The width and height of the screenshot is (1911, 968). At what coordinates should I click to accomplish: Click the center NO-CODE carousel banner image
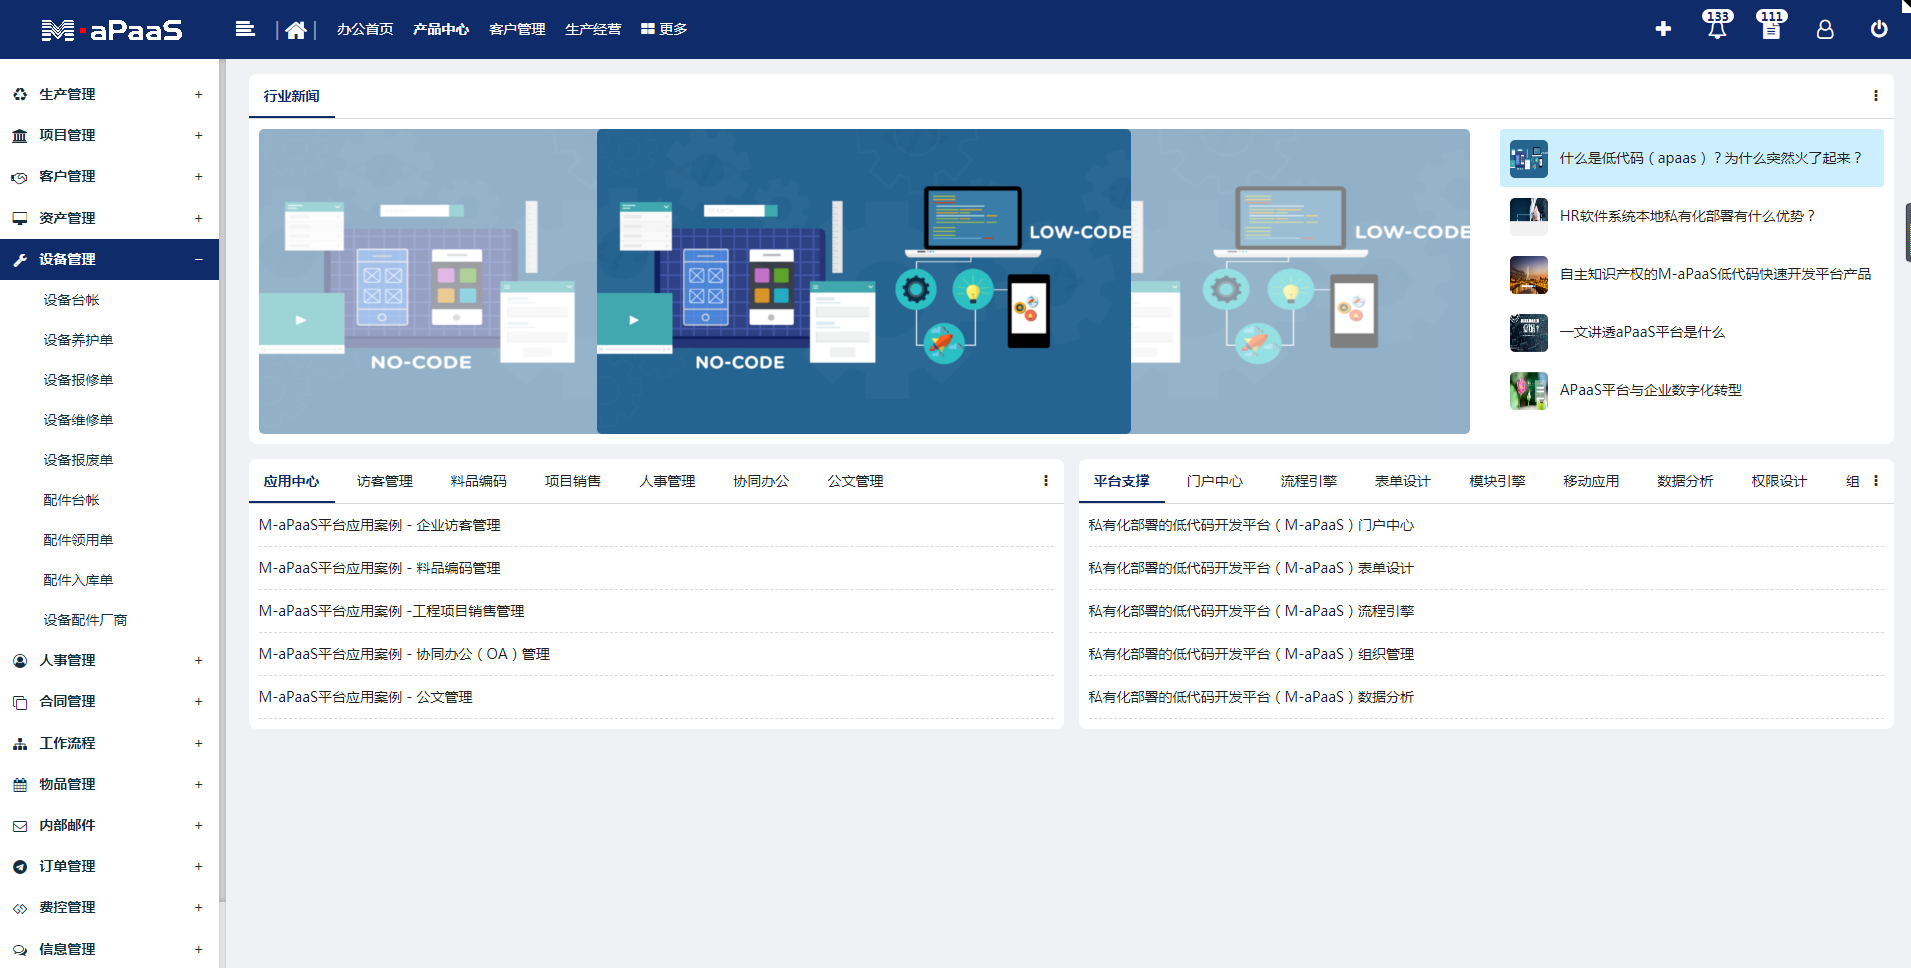864,281
